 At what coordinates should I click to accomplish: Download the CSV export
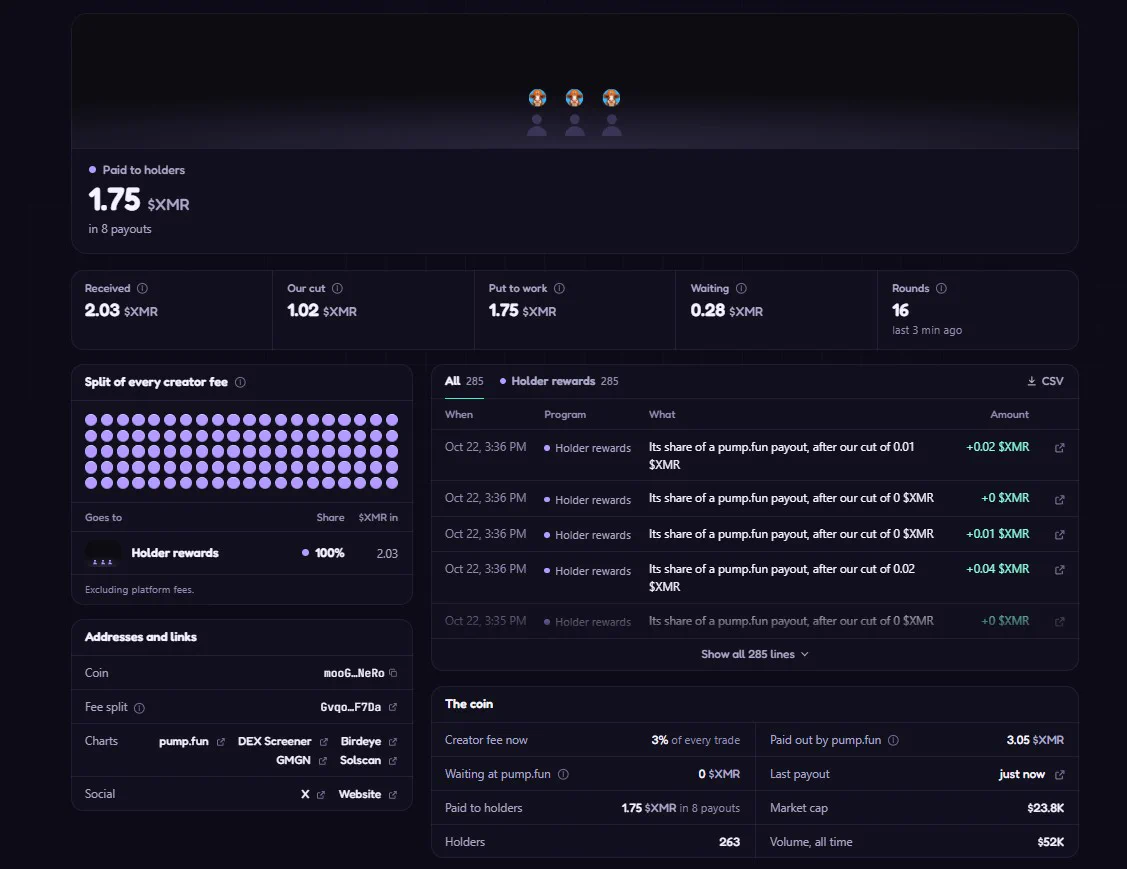click(1045, 381)
